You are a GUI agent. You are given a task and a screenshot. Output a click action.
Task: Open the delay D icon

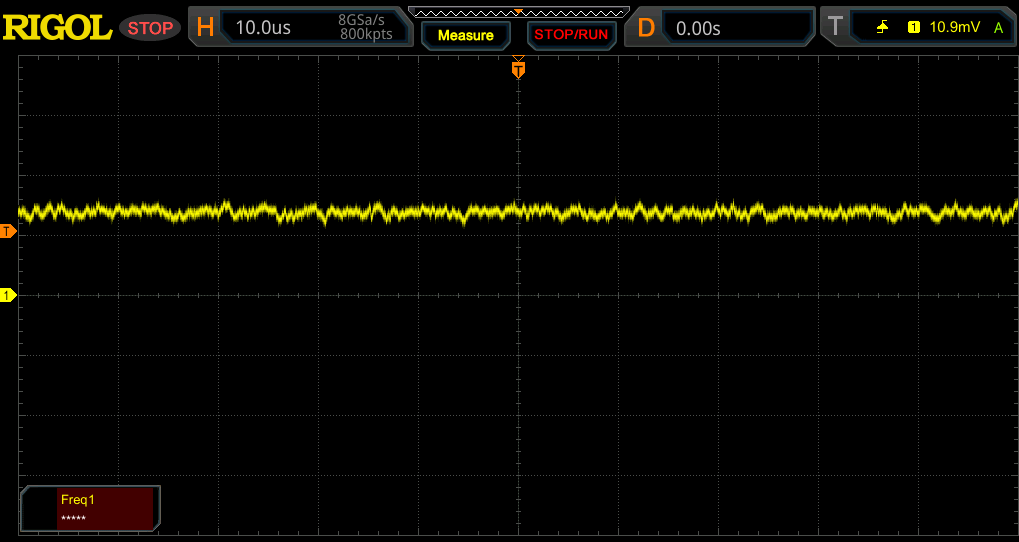pos(646,27)
